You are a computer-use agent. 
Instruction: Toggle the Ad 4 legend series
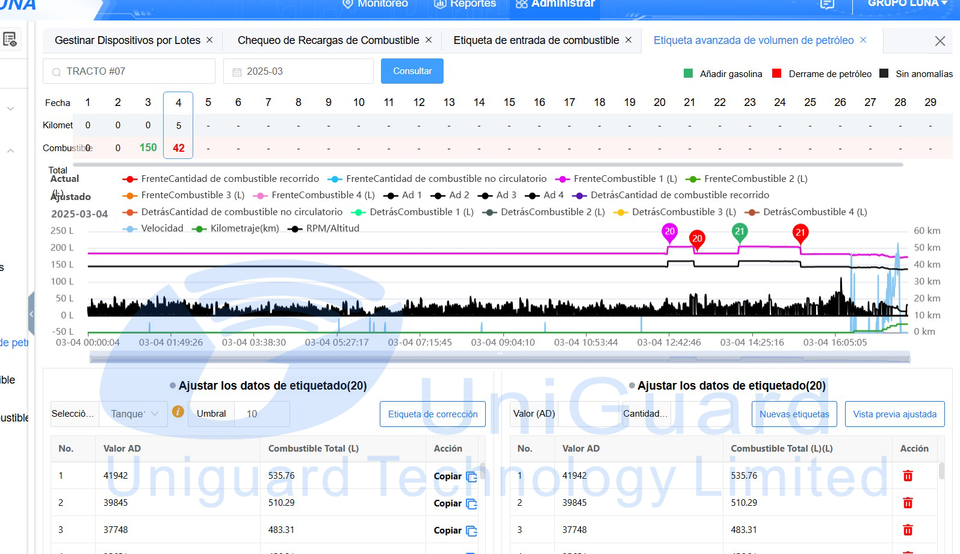tap(544, 195)
